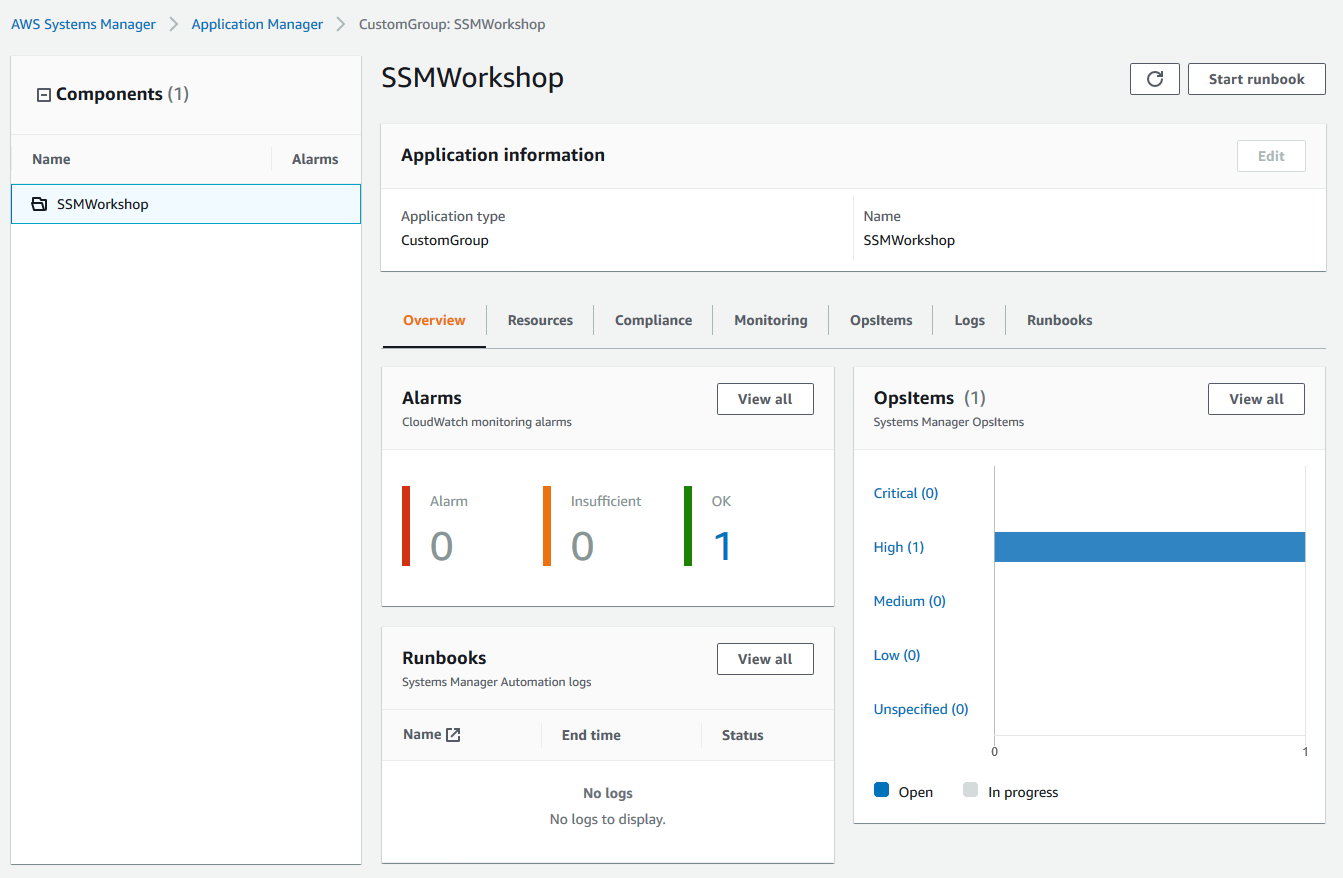
Task: Open Medium (0) OpsItems link
Action: [909, 601]
